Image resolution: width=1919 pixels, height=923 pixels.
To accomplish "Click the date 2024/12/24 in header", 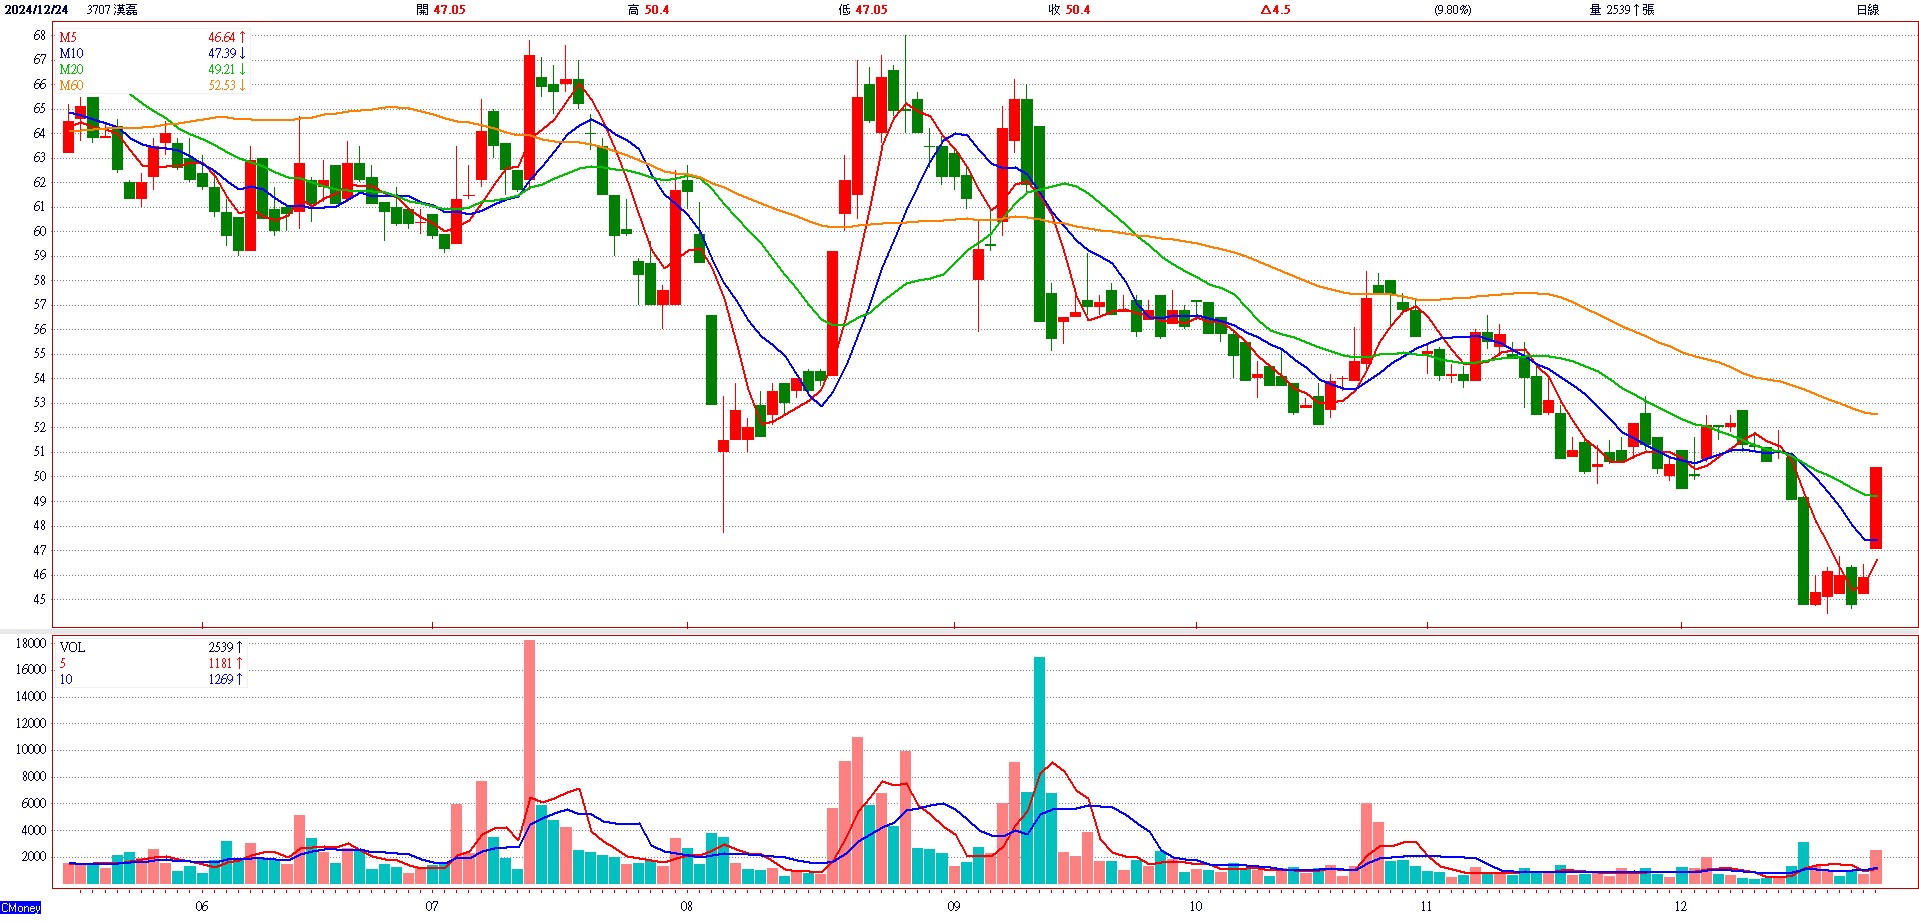I will [x=36, y=10].
